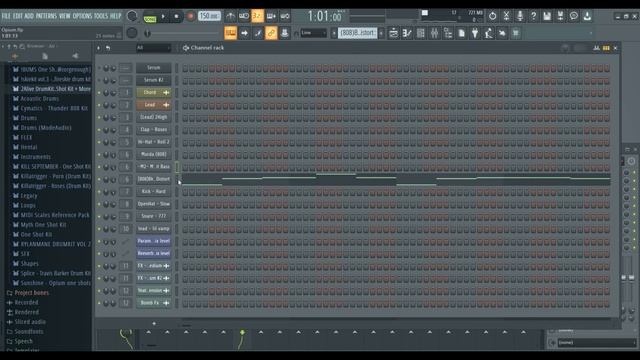This screenshot has height=360, width=640.
Task: Toggle mute LED on Chord channel
Action: tap(99, 93)
